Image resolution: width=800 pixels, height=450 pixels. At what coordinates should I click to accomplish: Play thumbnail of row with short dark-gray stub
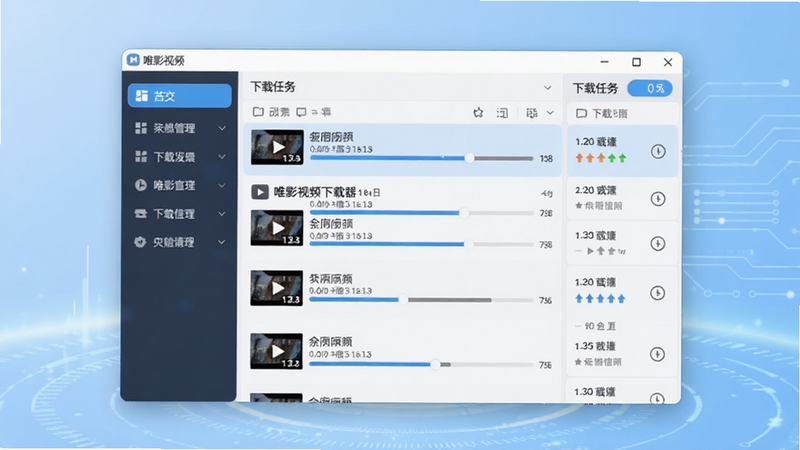(x=277, y=352)
